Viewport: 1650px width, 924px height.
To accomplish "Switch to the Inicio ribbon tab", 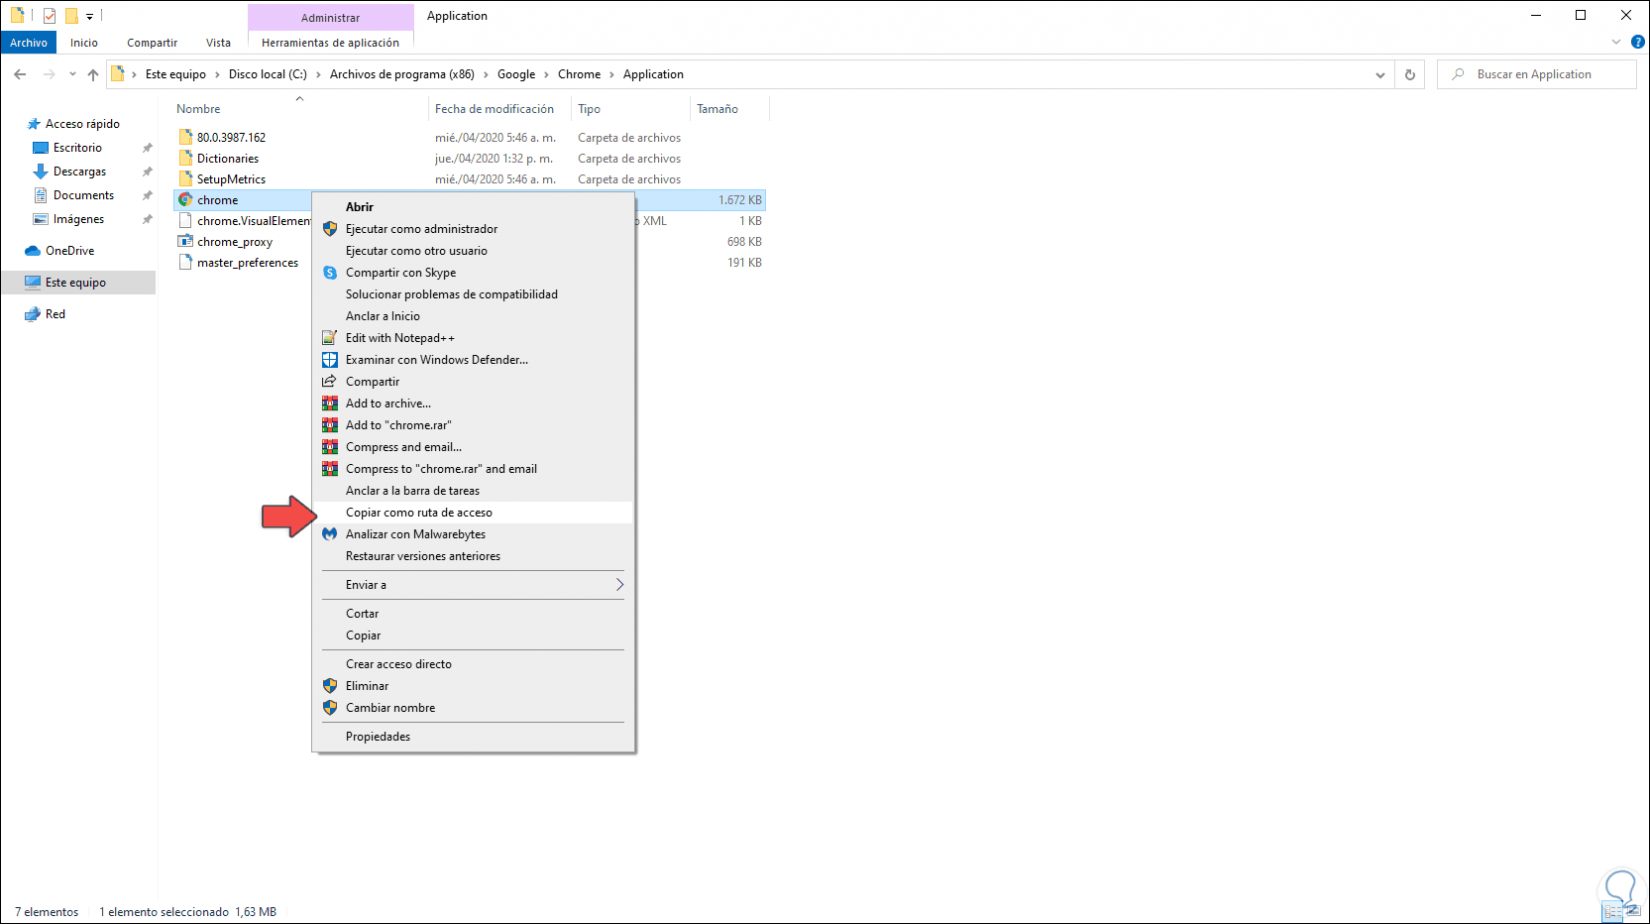I will [x=84, y=43].
